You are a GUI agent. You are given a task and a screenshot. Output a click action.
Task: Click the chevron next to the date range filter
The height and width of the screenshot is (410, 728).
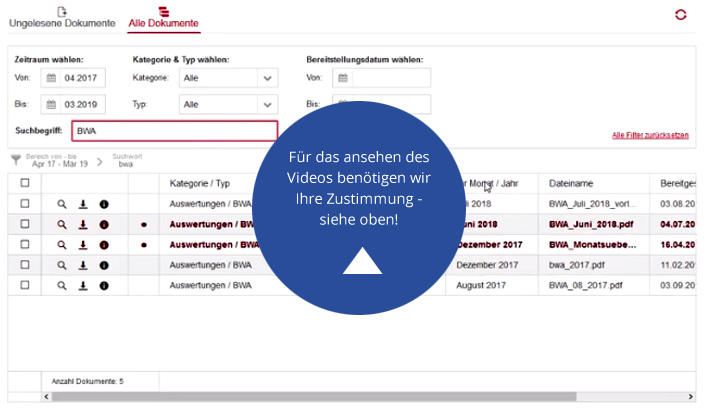(100, 161)
